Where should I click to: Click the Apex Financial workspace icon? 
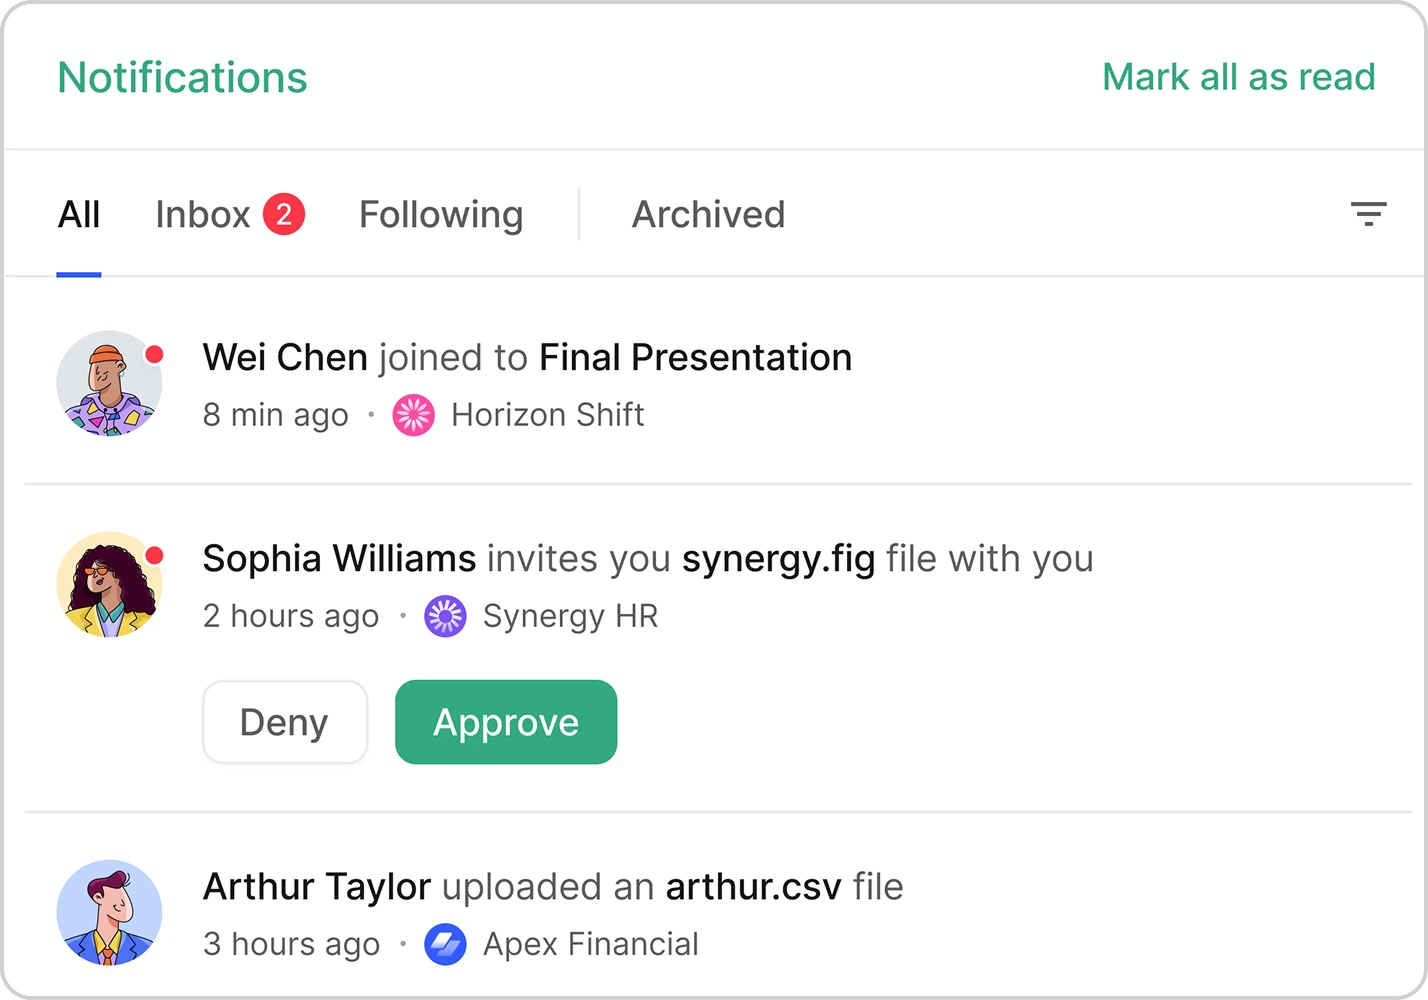446,943
